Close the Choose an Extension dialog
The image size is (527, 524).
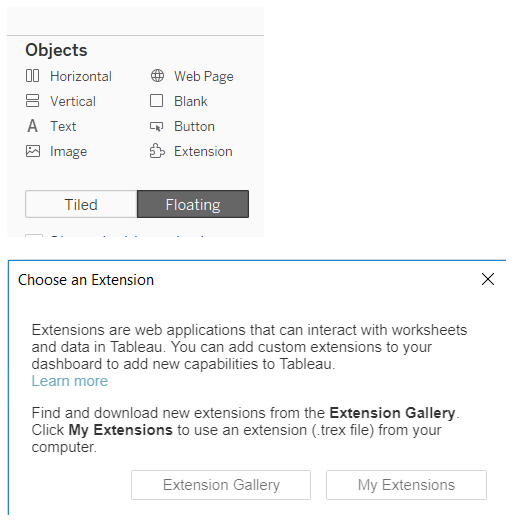click(x=488, y=279)
